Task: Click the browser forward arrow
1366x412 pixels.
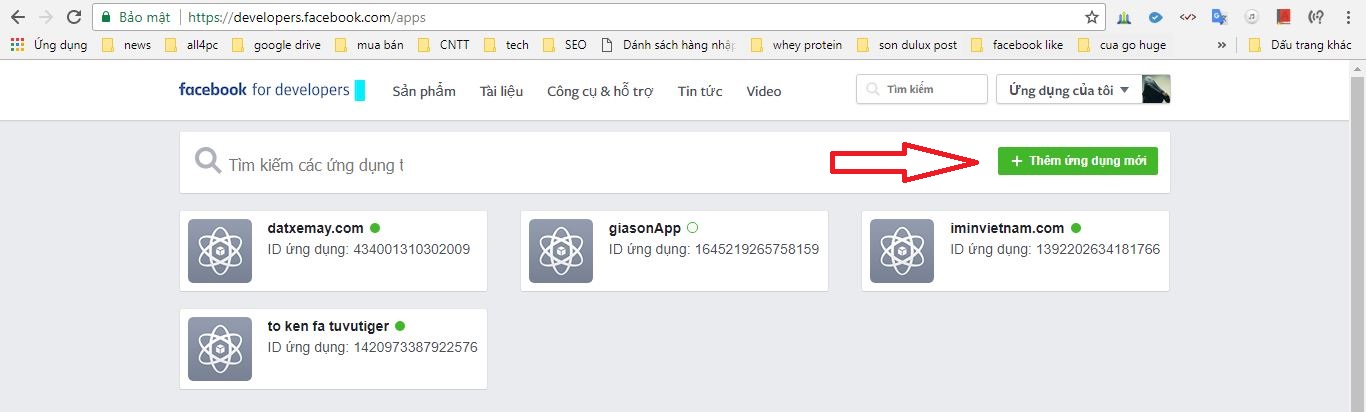Action: click(x=46, y=17)
